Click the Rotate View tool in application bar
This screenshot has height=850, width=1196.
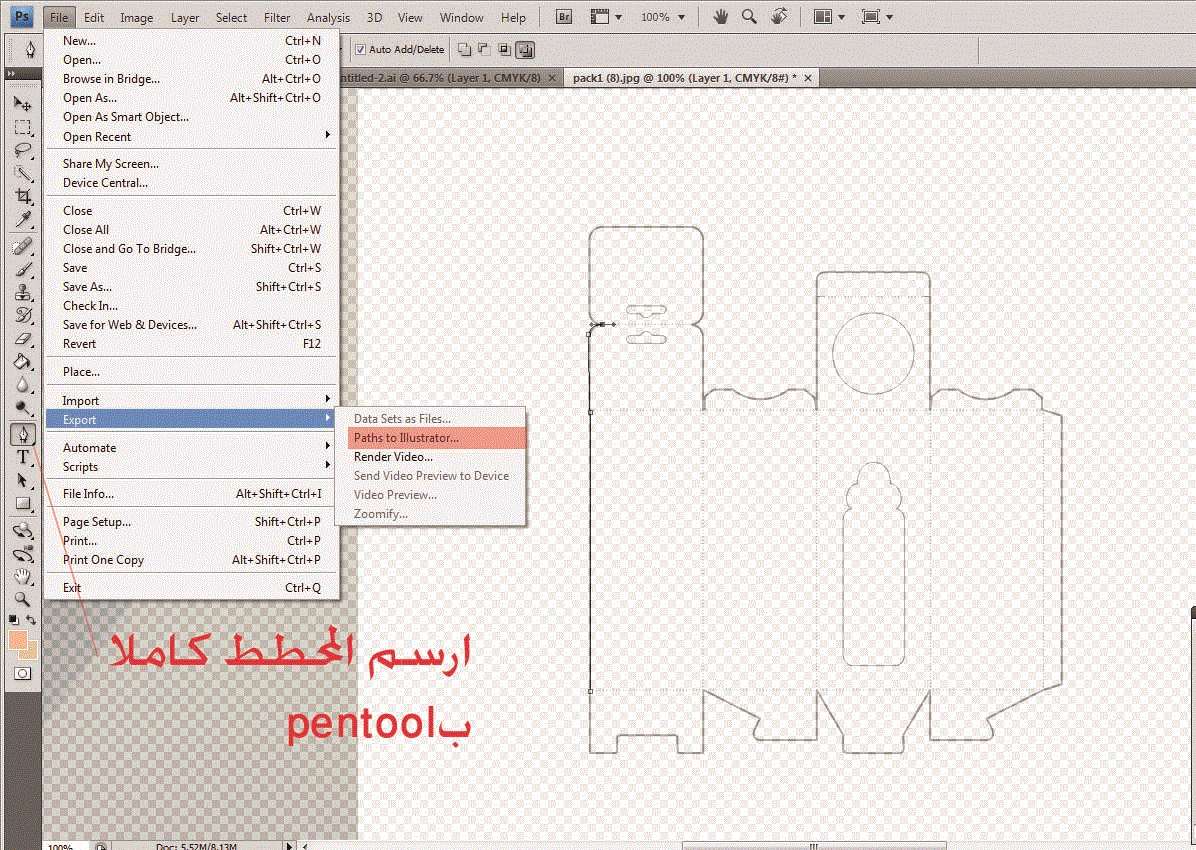click(779, 17)
